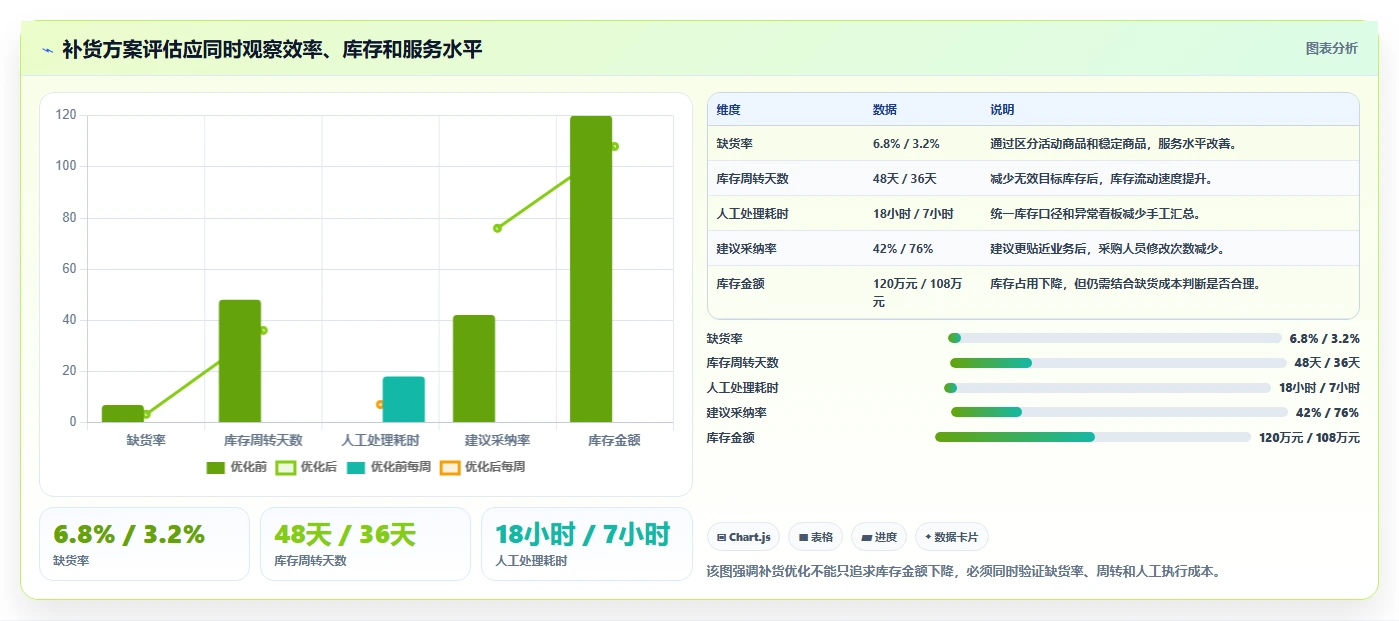Click the 库存金额 progress bar
Viewport: 1399px width, 621px height.
point(1093,437)
